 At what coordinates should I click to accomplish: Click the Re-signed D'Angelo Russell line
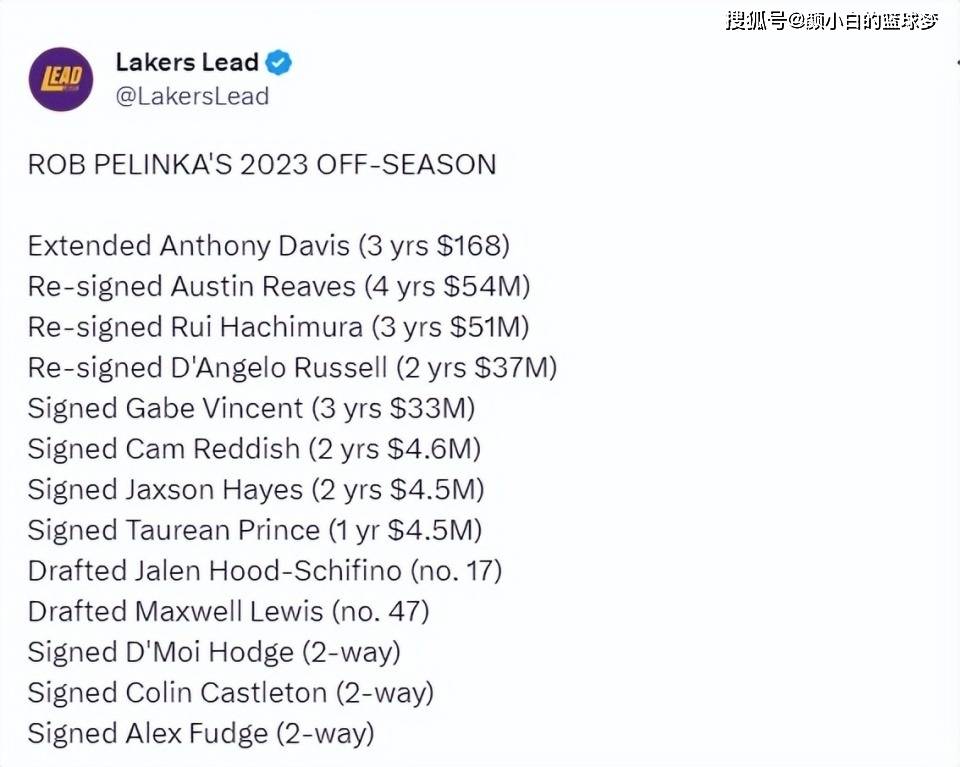(x=292, y=368)
